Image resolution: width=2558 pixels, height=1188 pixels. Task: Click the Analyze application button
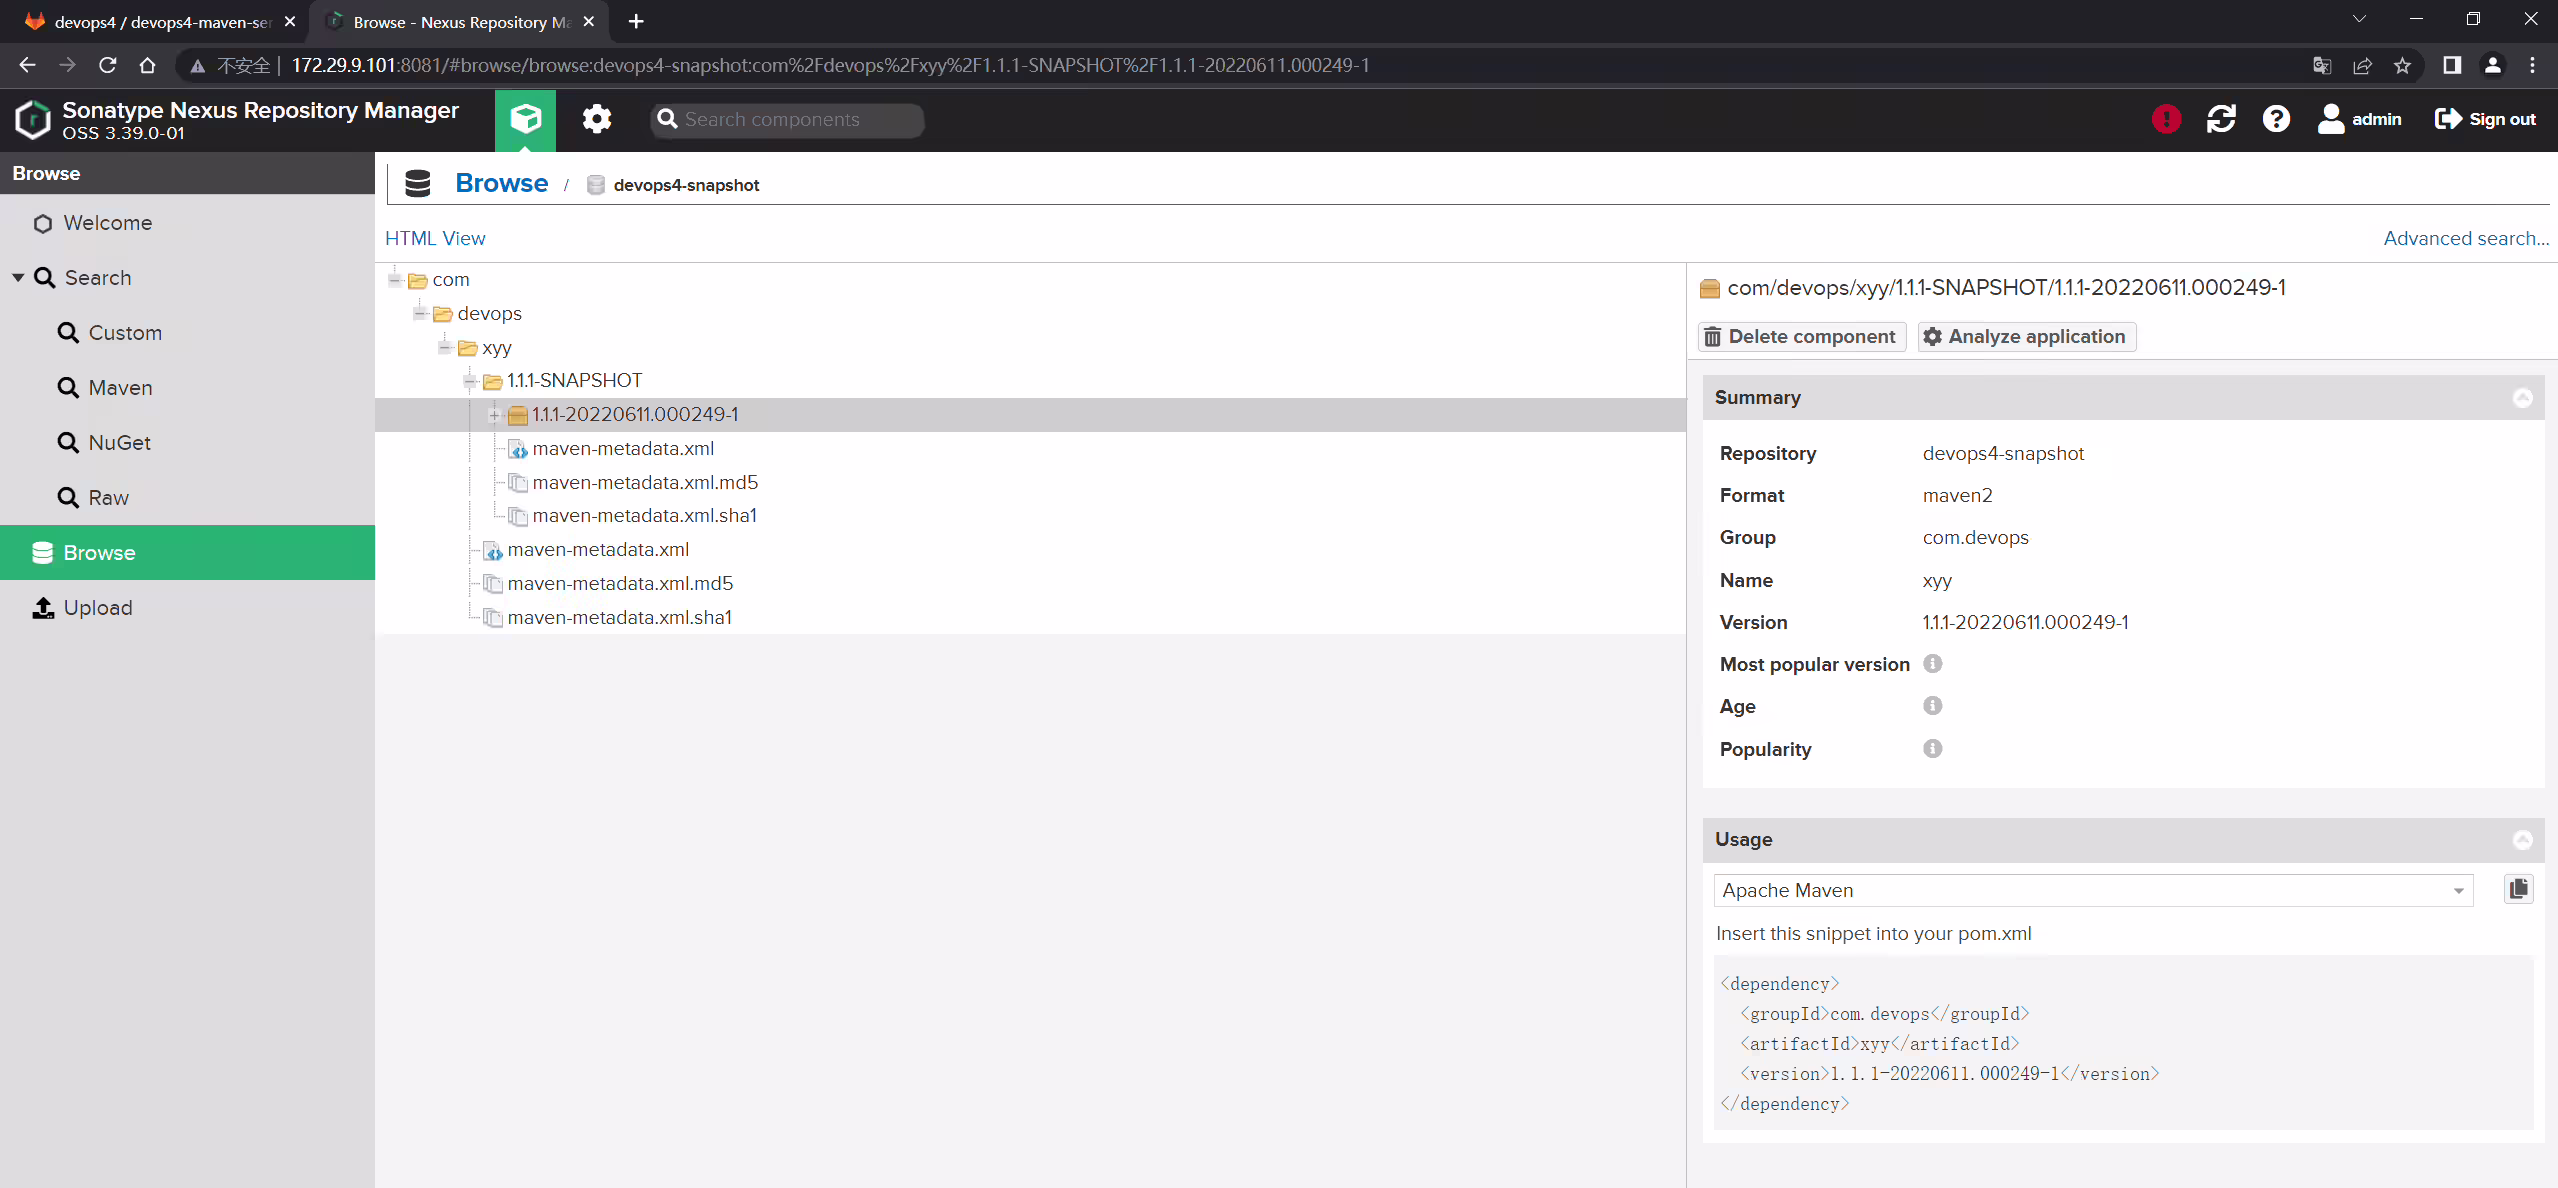(x=2026, y=337)
